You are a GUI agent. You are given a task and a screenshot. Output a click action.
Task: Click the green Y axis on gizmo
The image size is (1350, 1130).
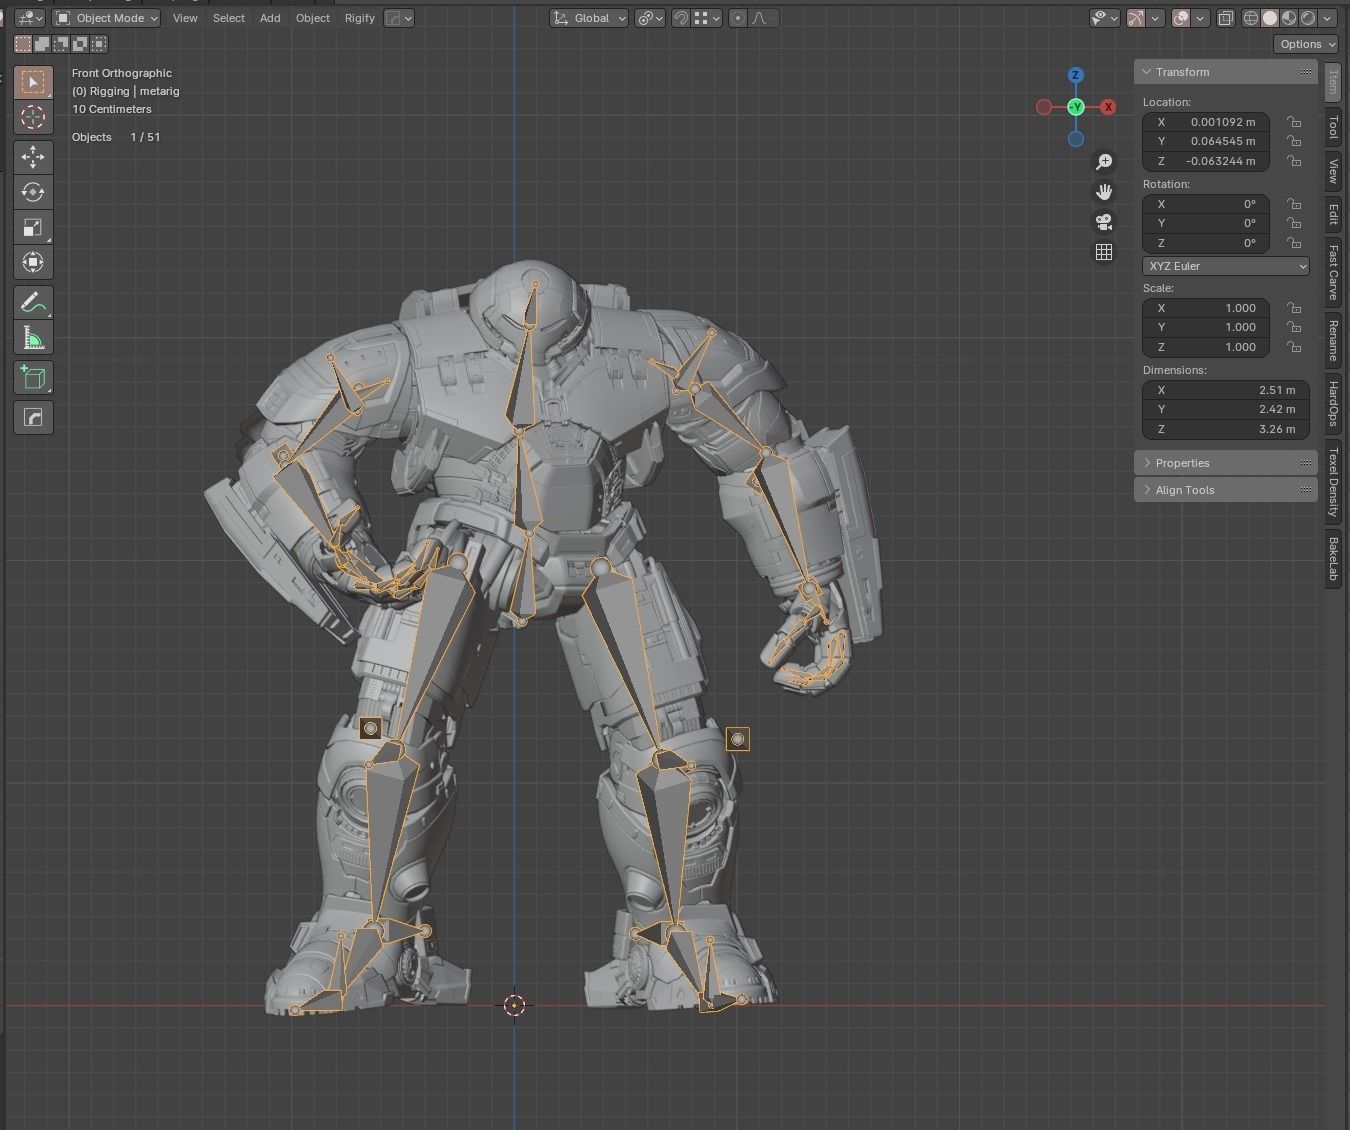click(1076, 107)
